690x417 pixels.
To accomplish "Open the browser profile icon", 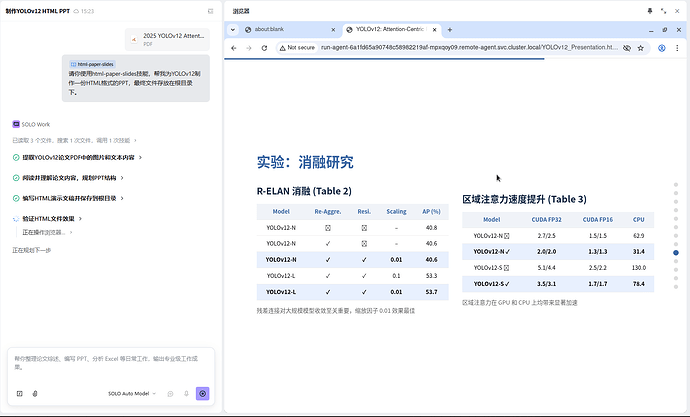I will click(661, 48).
